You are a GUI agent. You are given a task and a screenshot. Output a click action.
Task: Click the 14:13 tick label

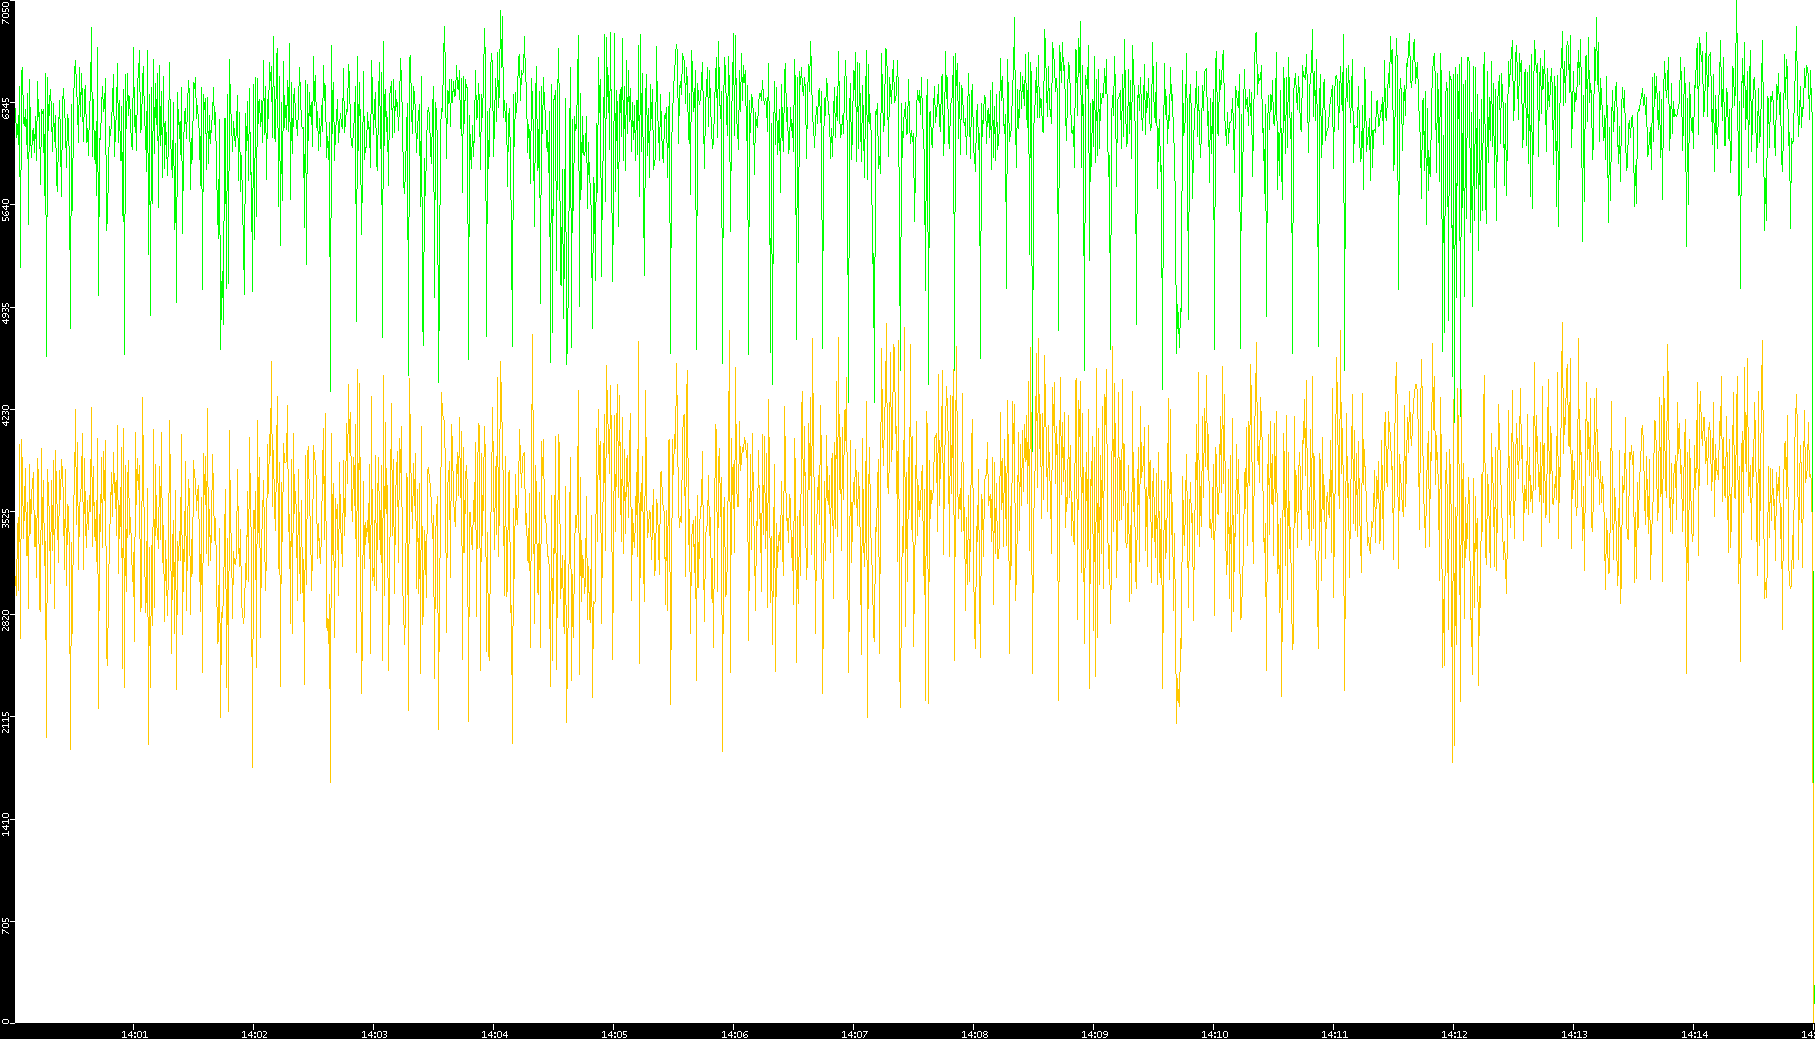(1574, 1034)
